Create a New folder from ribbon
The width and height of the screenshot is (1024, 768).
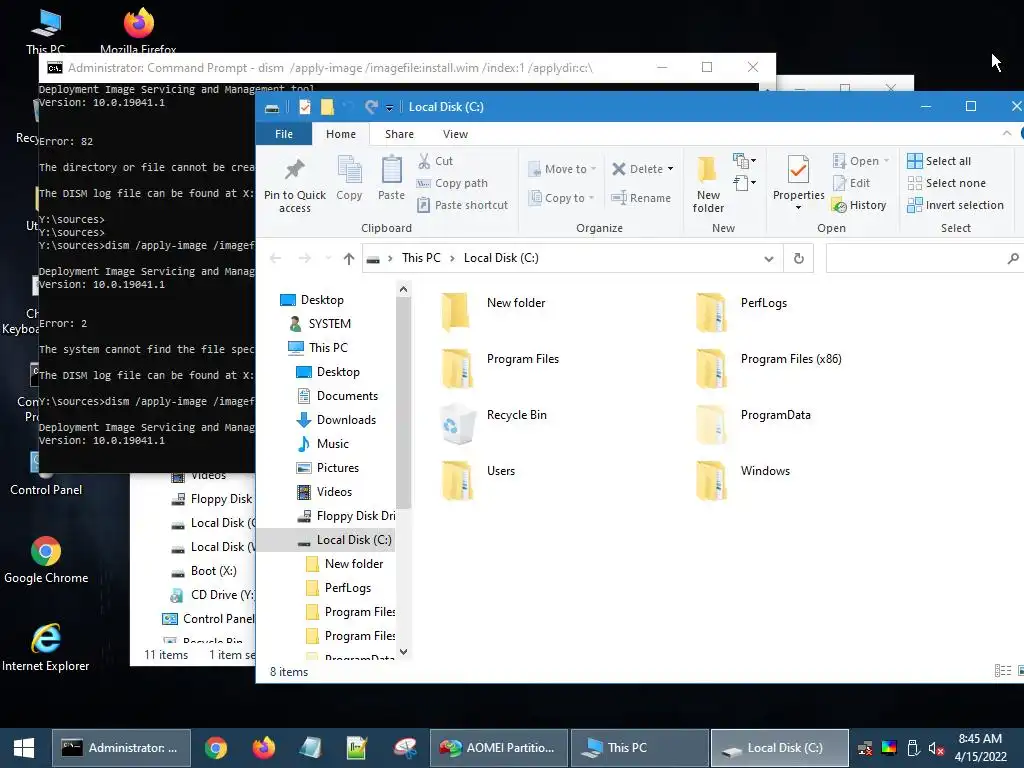(x=708, y=185)
